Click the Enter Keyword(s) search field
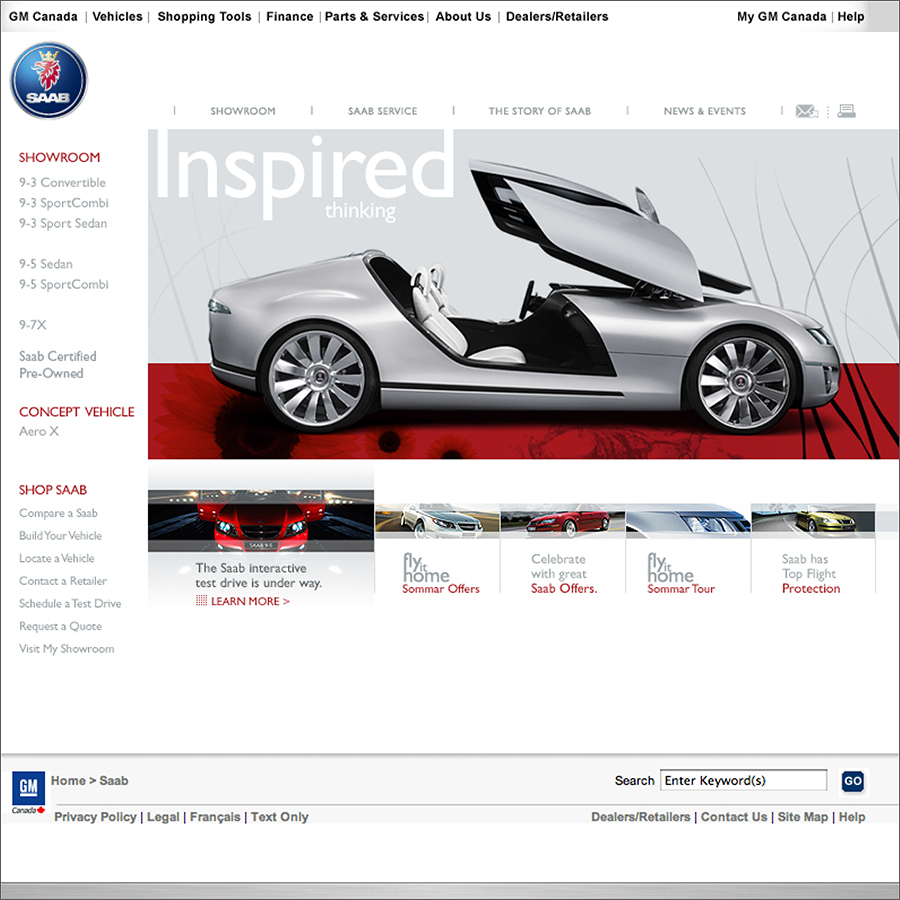 coord(743,780)
